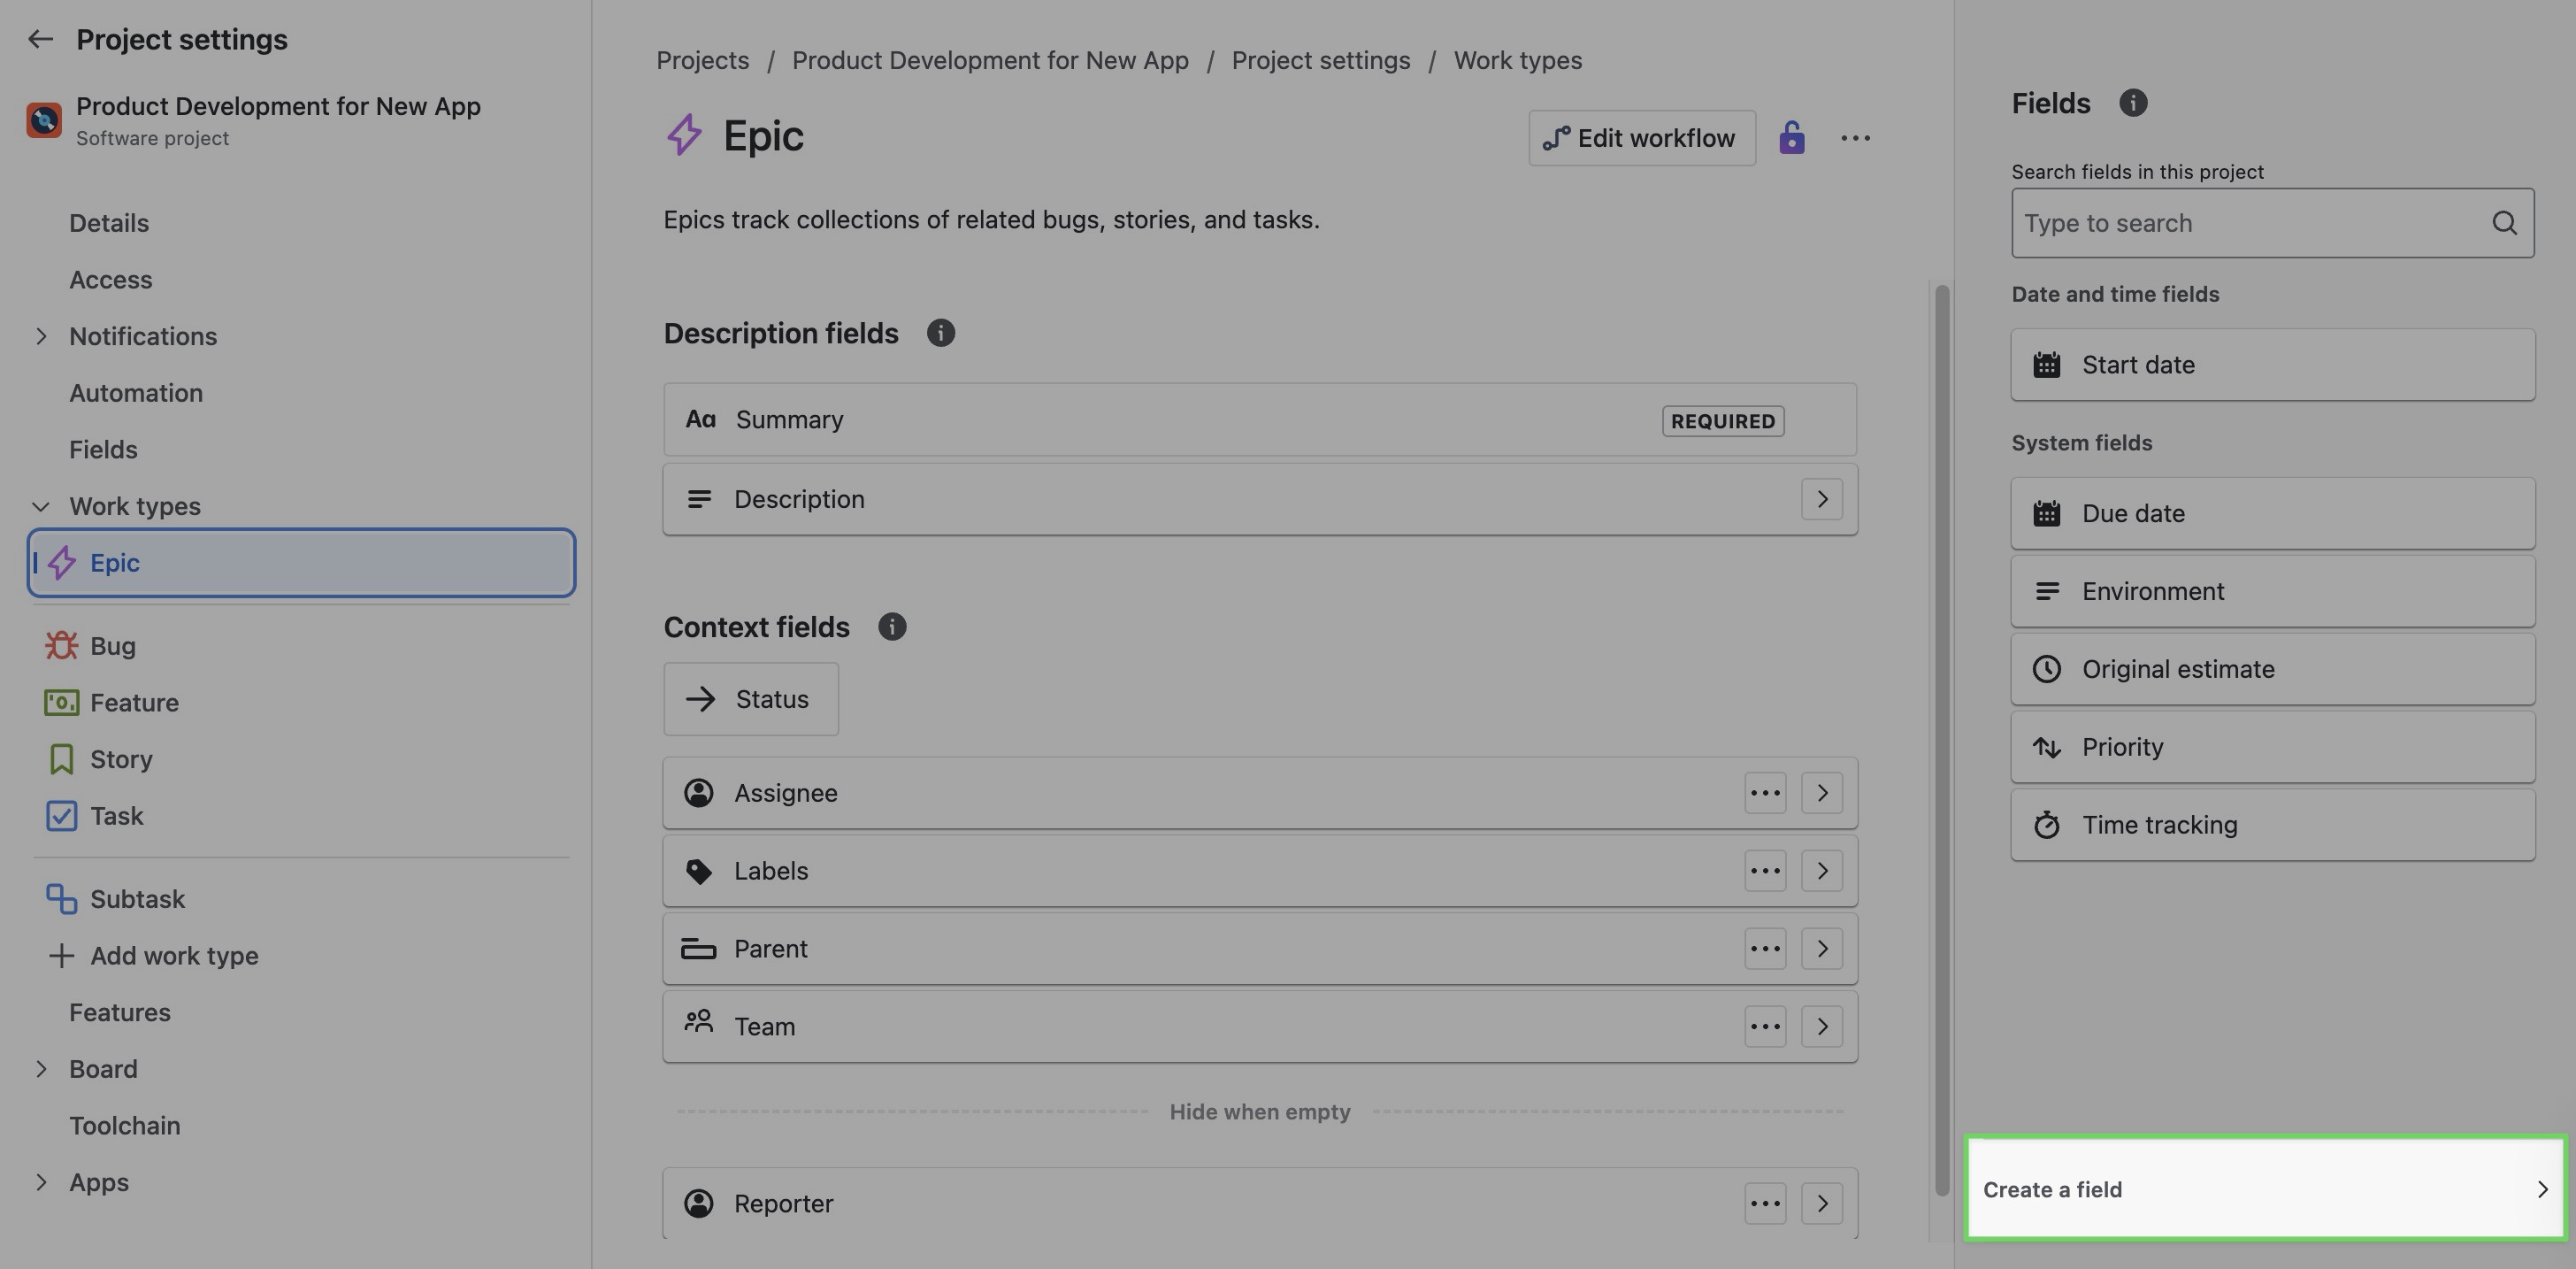Expand the Board section in sidebar

tap(41, 1069)
